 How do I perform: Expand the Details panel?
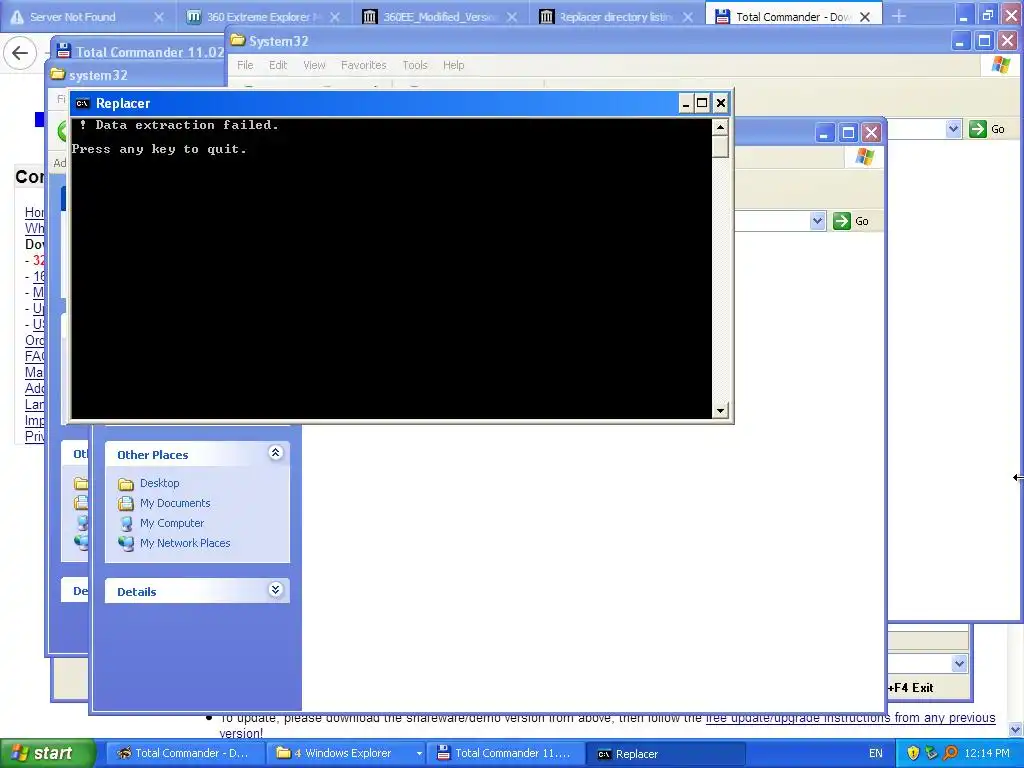point(276,590)
